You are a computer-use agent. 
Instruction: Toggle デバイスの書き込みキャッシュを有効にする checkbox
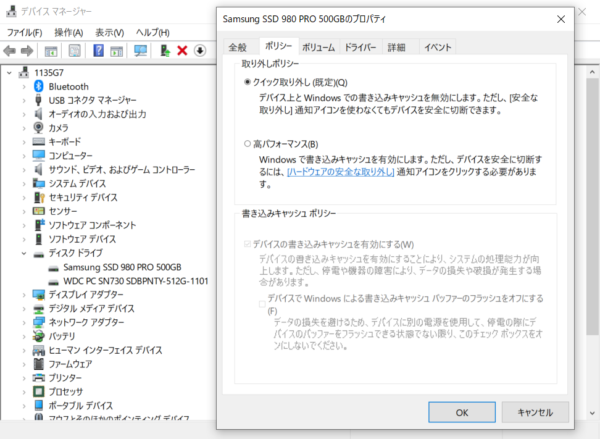247,244
